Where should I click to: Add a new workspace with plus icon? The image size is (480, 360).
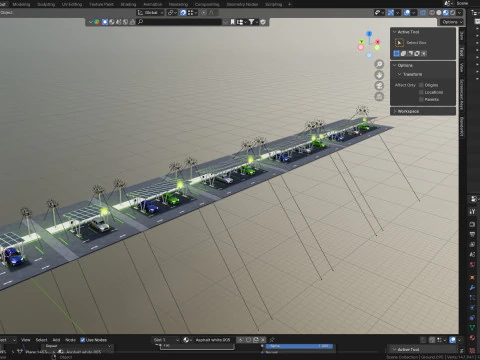click(x=289, y=4)
